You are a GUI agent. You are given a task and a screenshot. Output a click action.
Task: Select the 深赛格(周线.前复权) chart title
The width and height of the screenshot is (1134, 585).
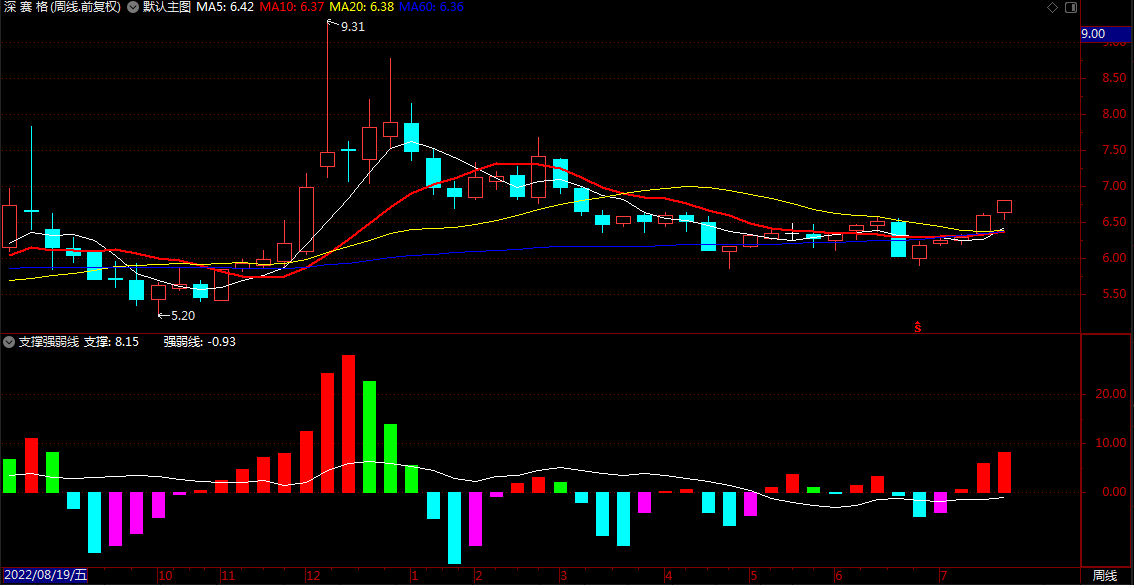coord(61,7)
